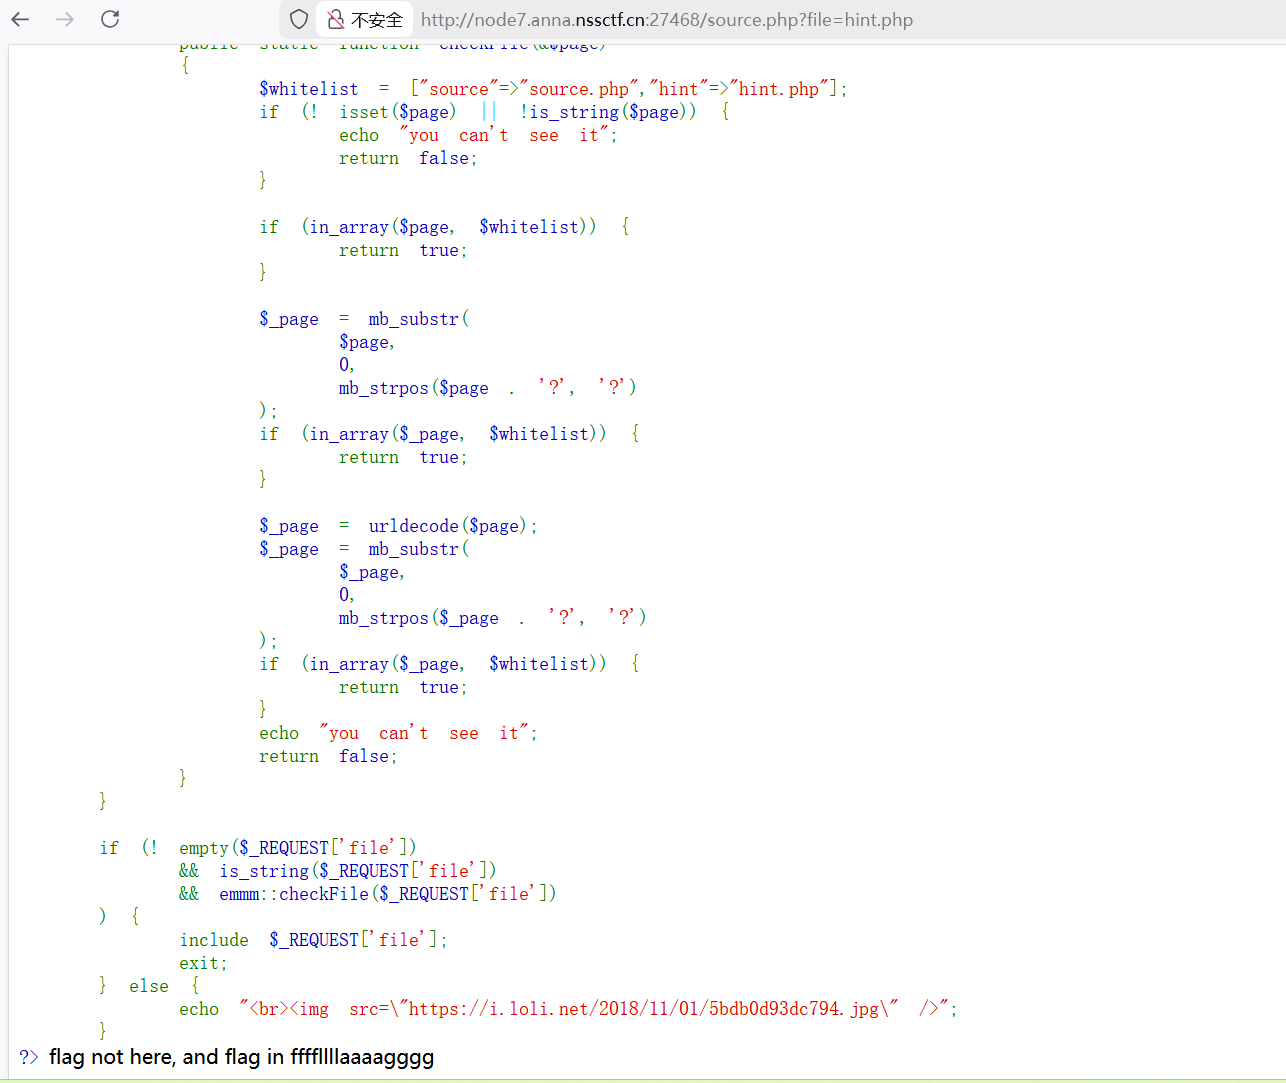Click the empty($_REQUEST['file']) condition

coord(297,848)
